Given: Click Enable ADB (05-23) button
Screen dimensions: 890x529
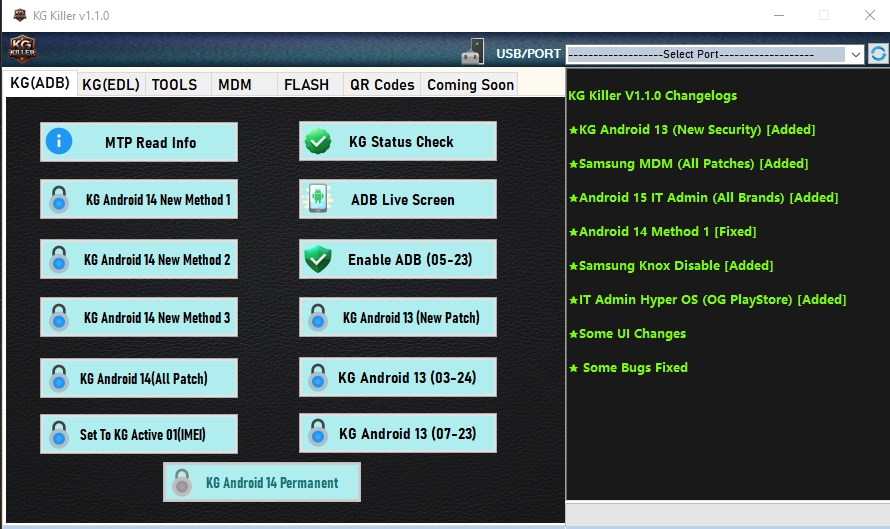Looking at the screenshot, I should tap(398, 259).
